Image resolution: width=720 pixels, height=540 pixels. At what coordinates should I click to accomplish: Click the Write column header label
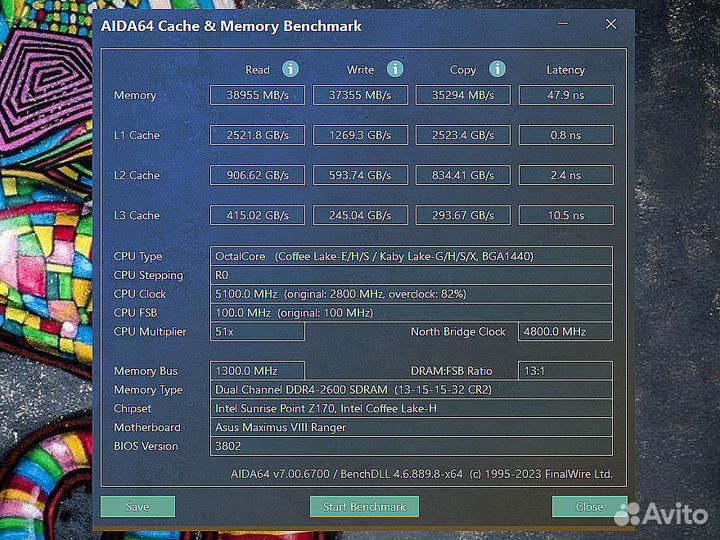pos(360,70)
